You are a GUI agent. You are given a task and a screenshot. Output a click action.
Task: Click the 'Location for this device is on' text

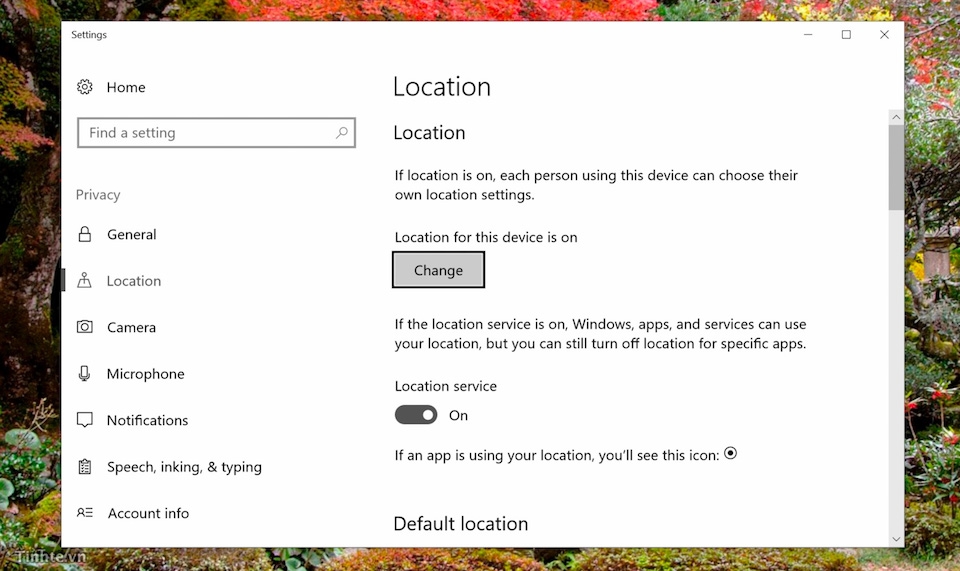pyautogui.click(x=486, y=237)
